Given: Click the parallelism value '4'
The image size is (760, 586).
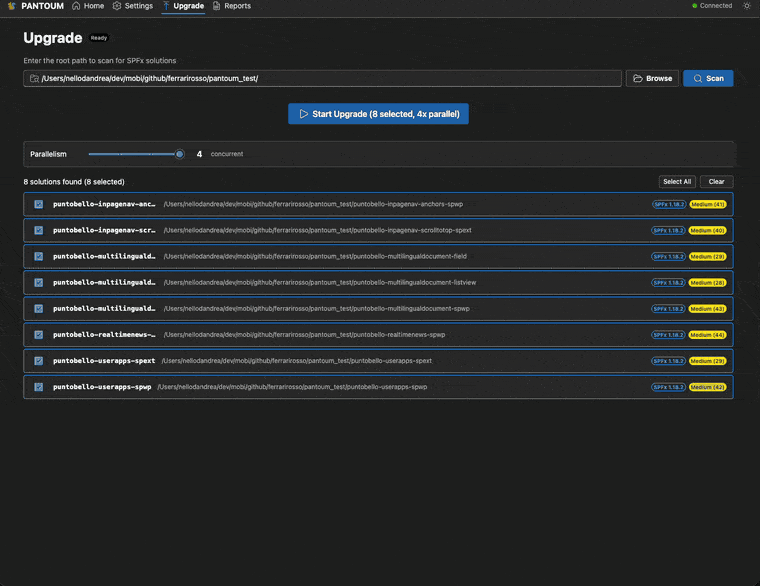Looking at the screenshot, I should click(x=199, y=154).
